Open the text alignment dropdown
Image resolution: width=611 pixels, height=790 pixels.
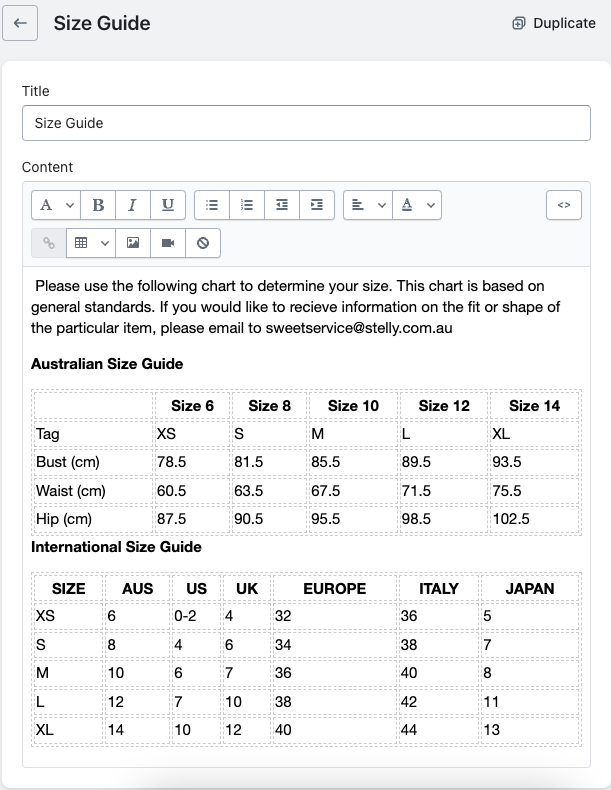367,205
